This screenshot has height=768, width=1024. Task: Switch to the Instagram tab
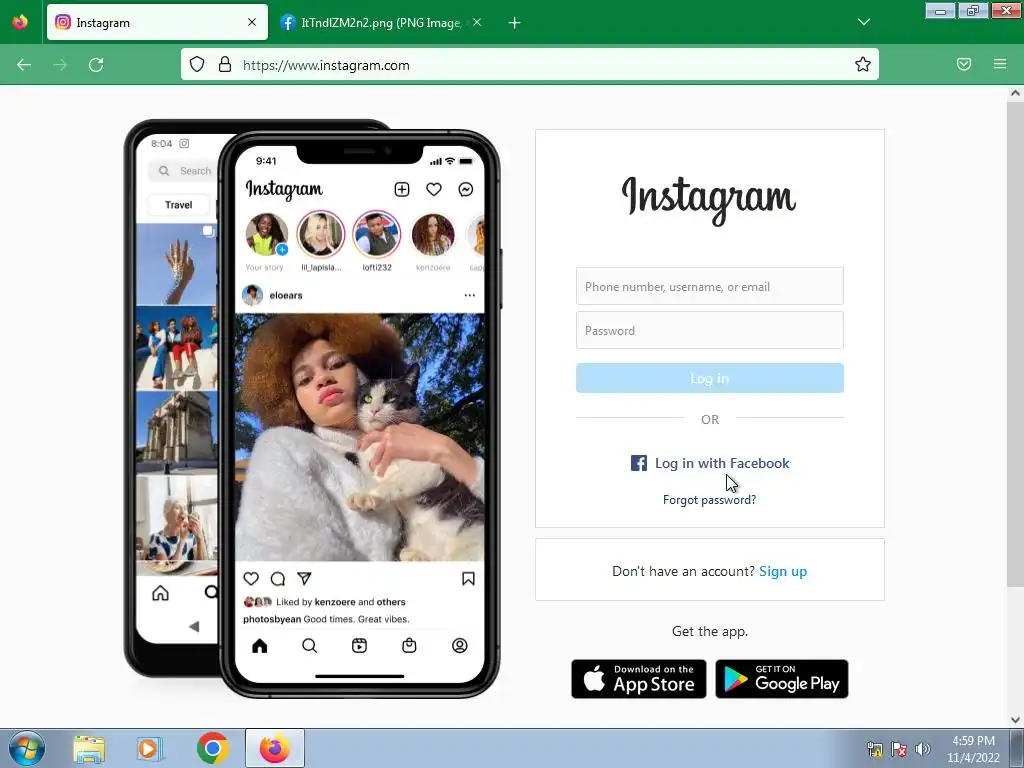point(157,22)
